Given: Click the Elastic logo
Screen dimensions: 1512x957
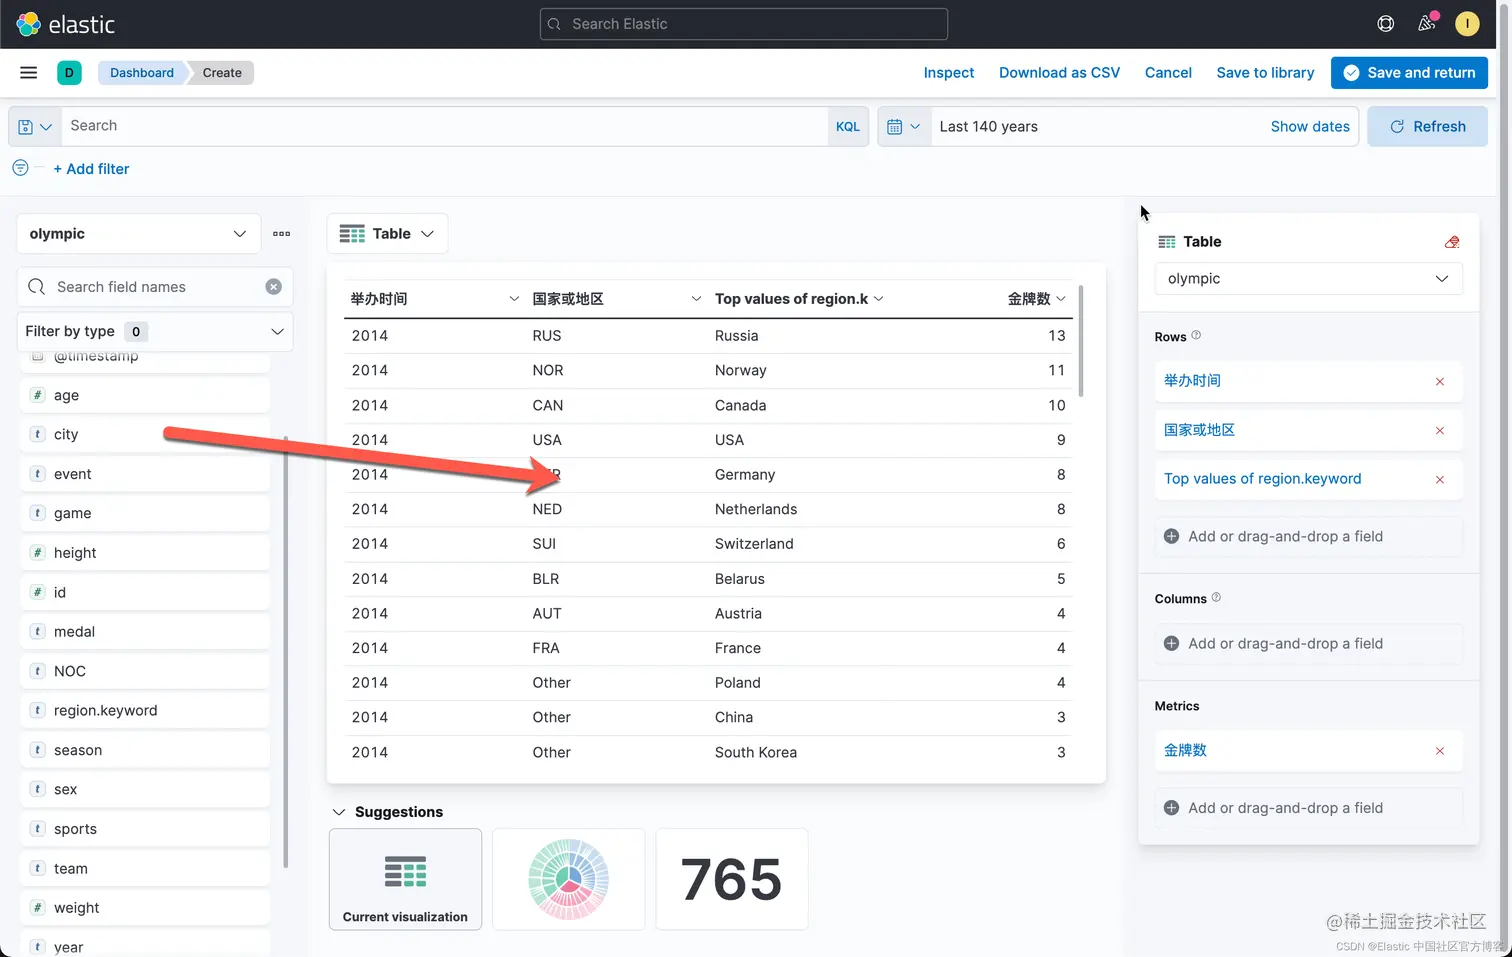Looking at the screenshot, I should pyautogui.click(x=66, y=24).
